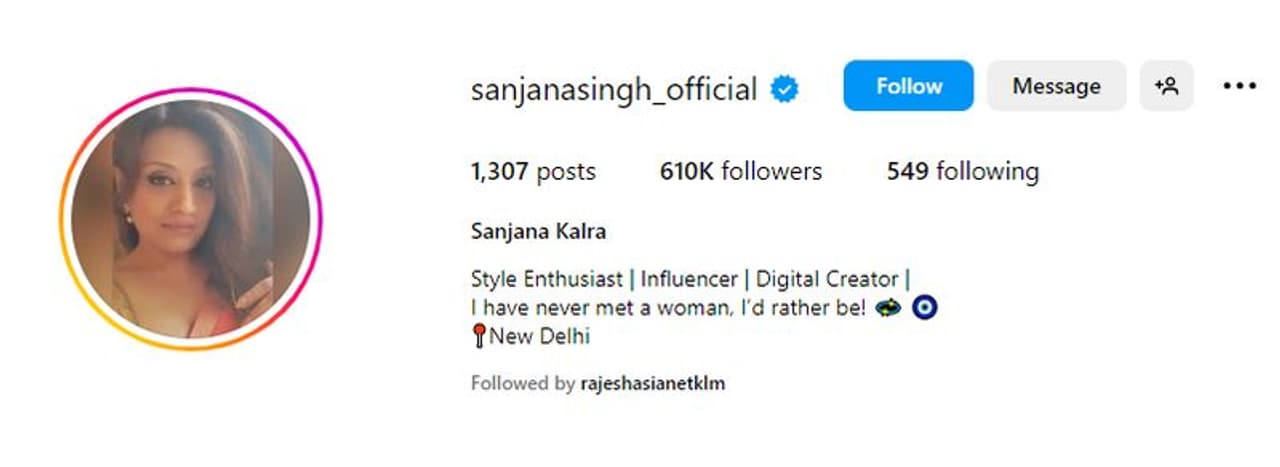Screen dimensions: 1280x467
Task: Show similar accounts via add-person icon
Action: click(1166, 86)
